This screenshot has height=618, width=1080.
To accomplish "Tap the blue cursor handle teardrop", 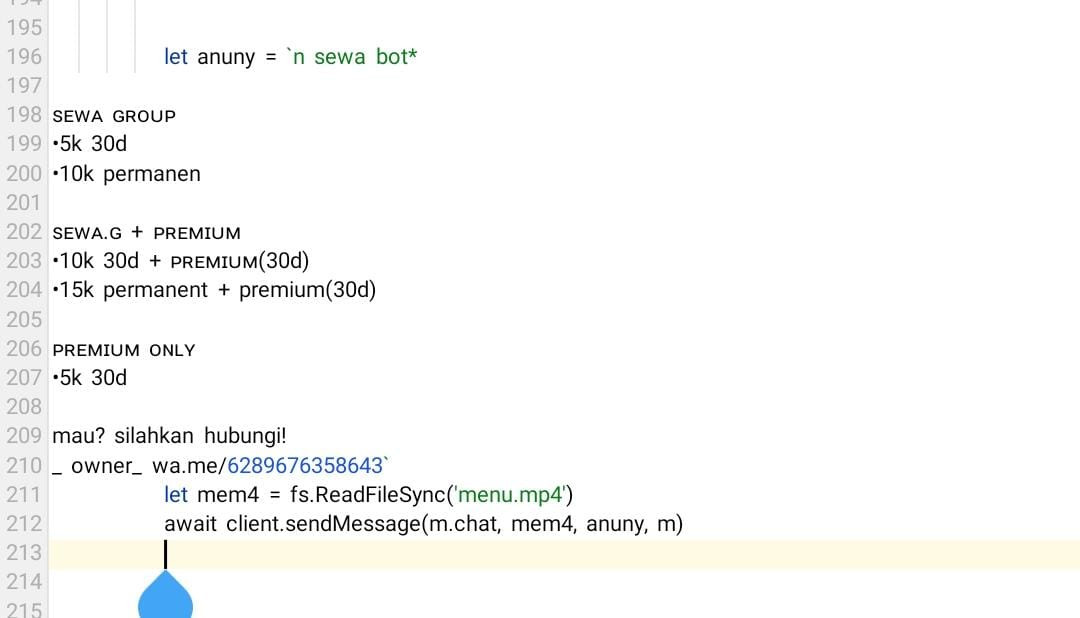I will (x=165, y=595).
